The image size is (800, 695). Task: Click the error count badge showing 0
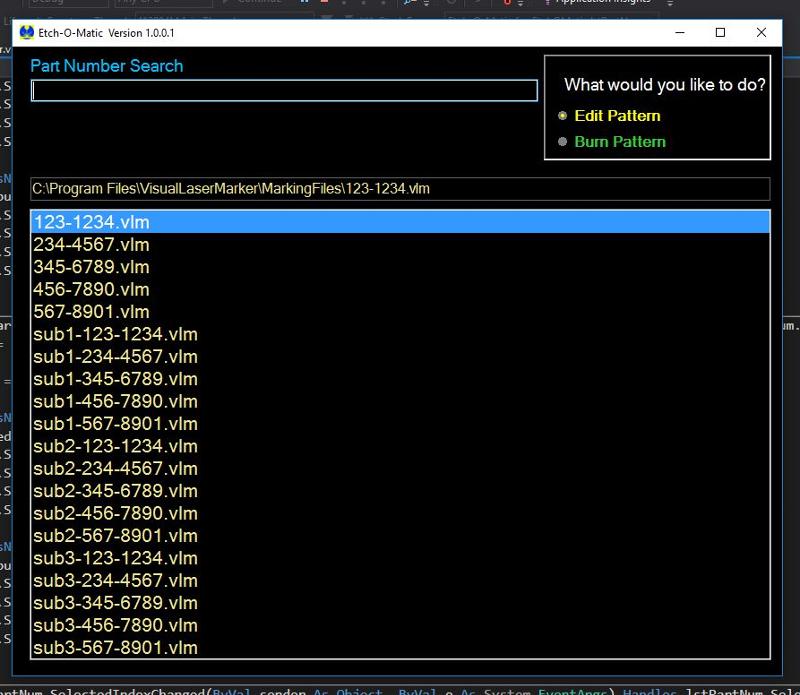(508, 5)
